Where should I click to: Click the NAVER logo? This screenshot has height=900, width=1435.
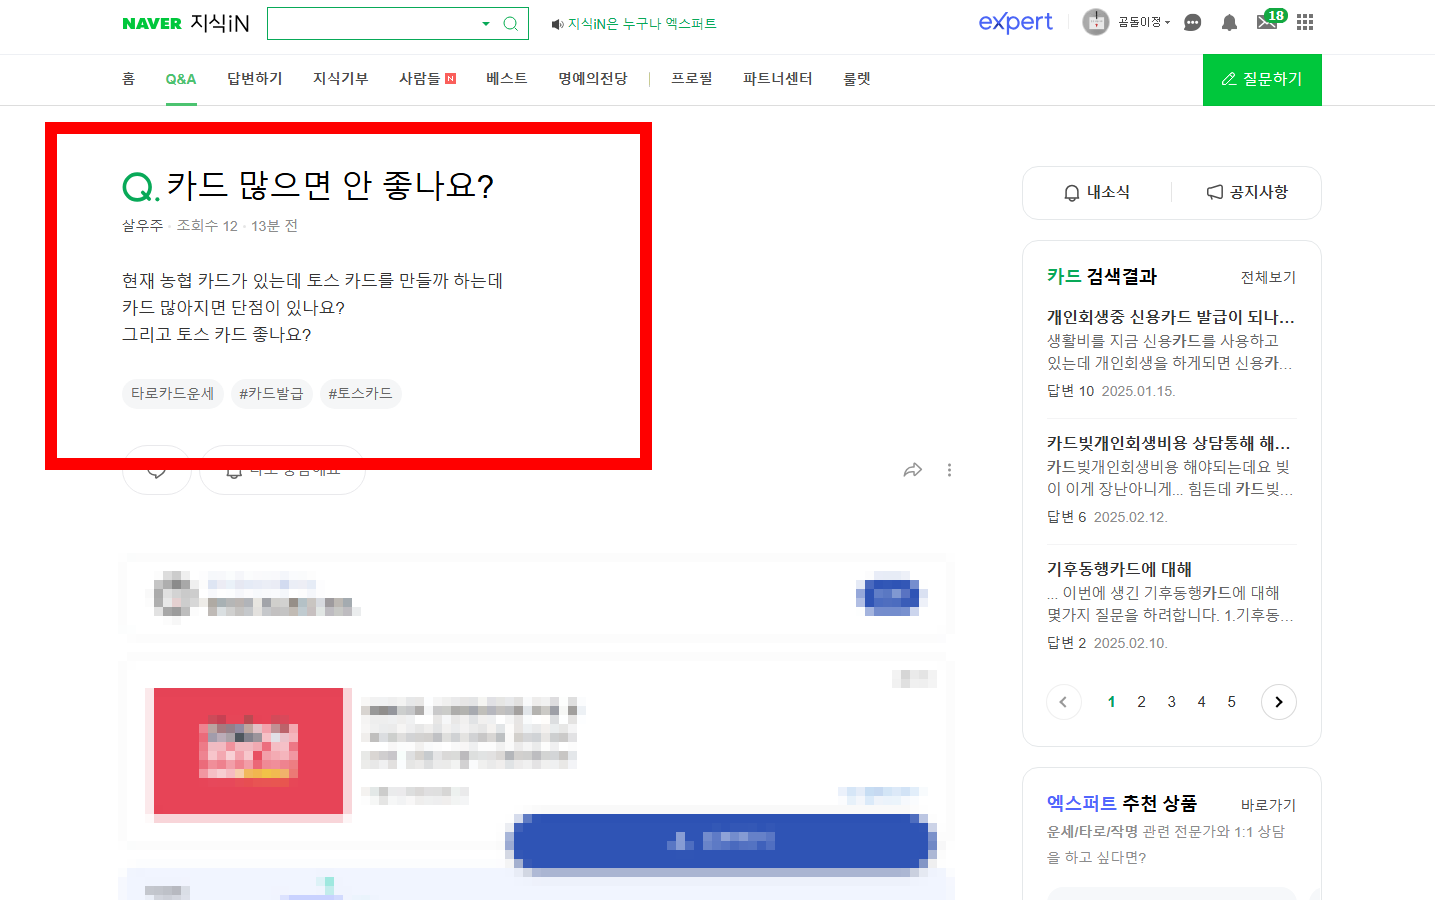point(152,23)
